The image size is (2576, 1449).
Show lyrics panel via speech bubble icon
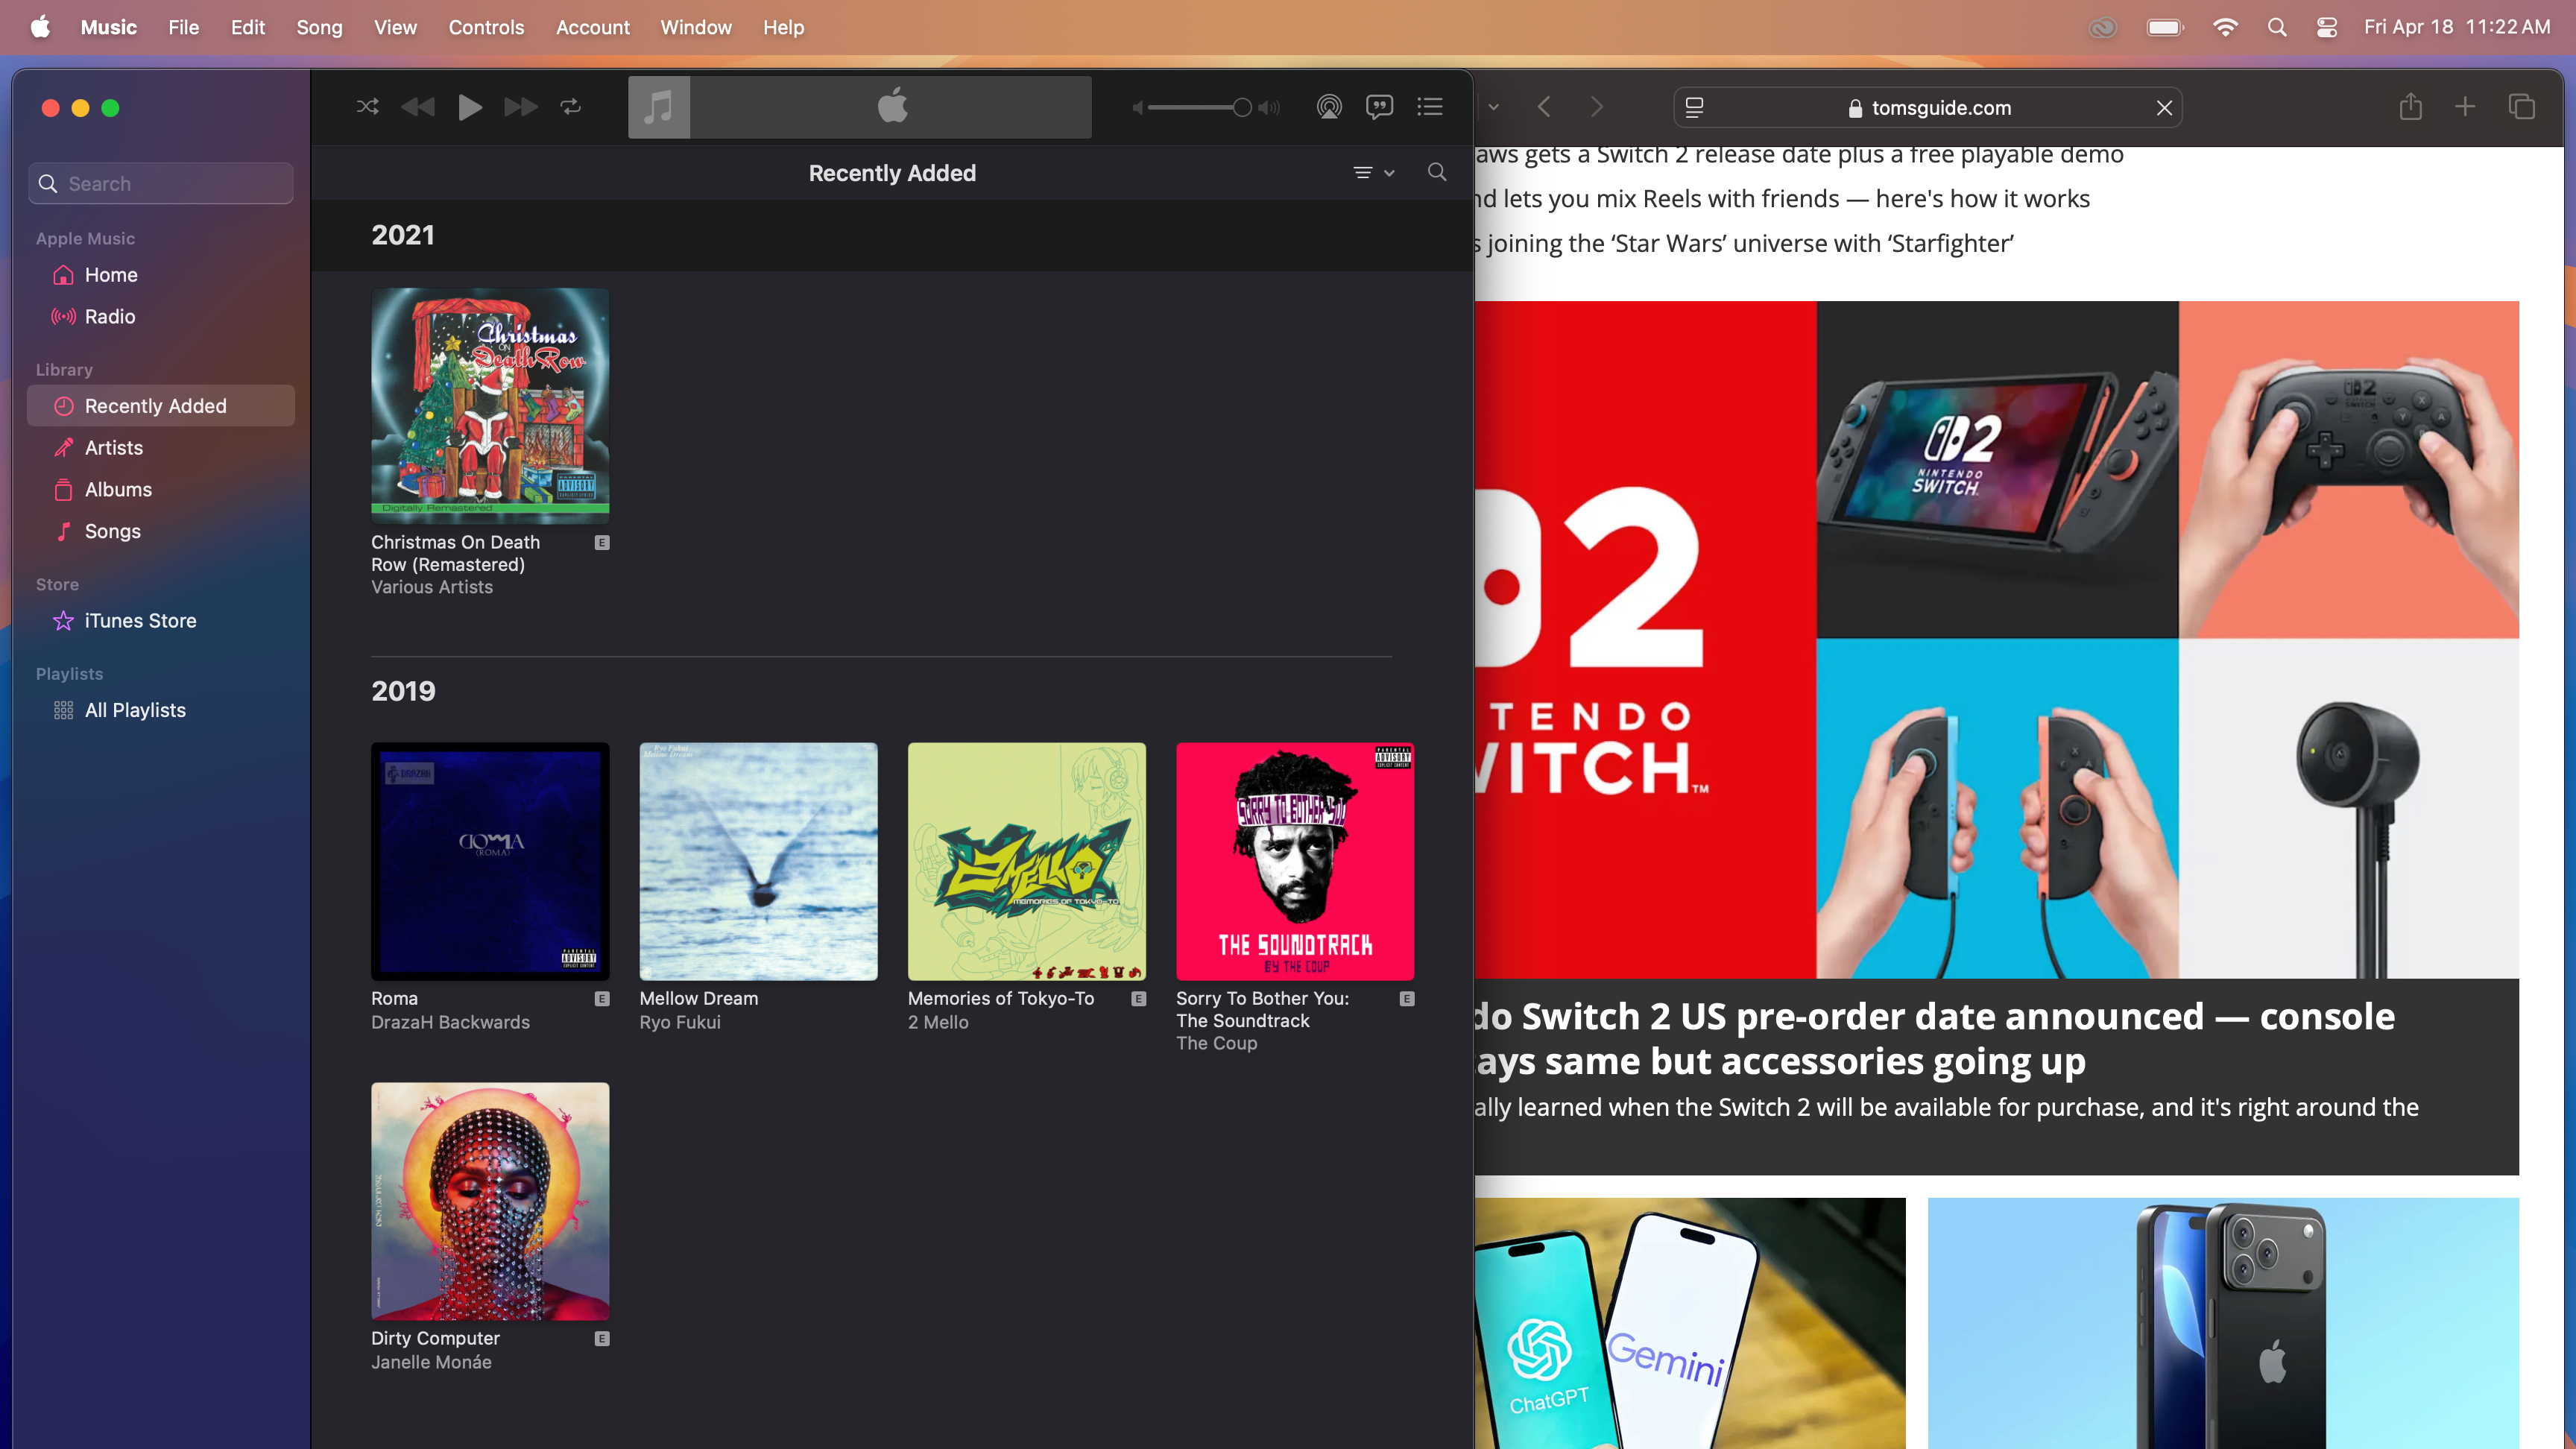(1379, 107)
